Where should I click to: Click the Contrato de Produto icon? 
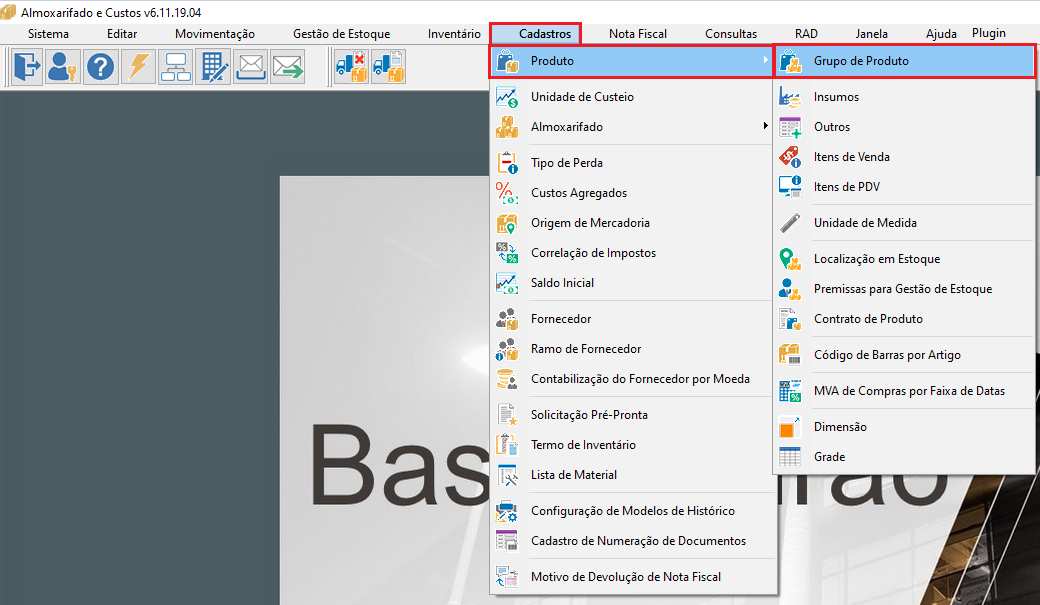[x=790, y=318]
